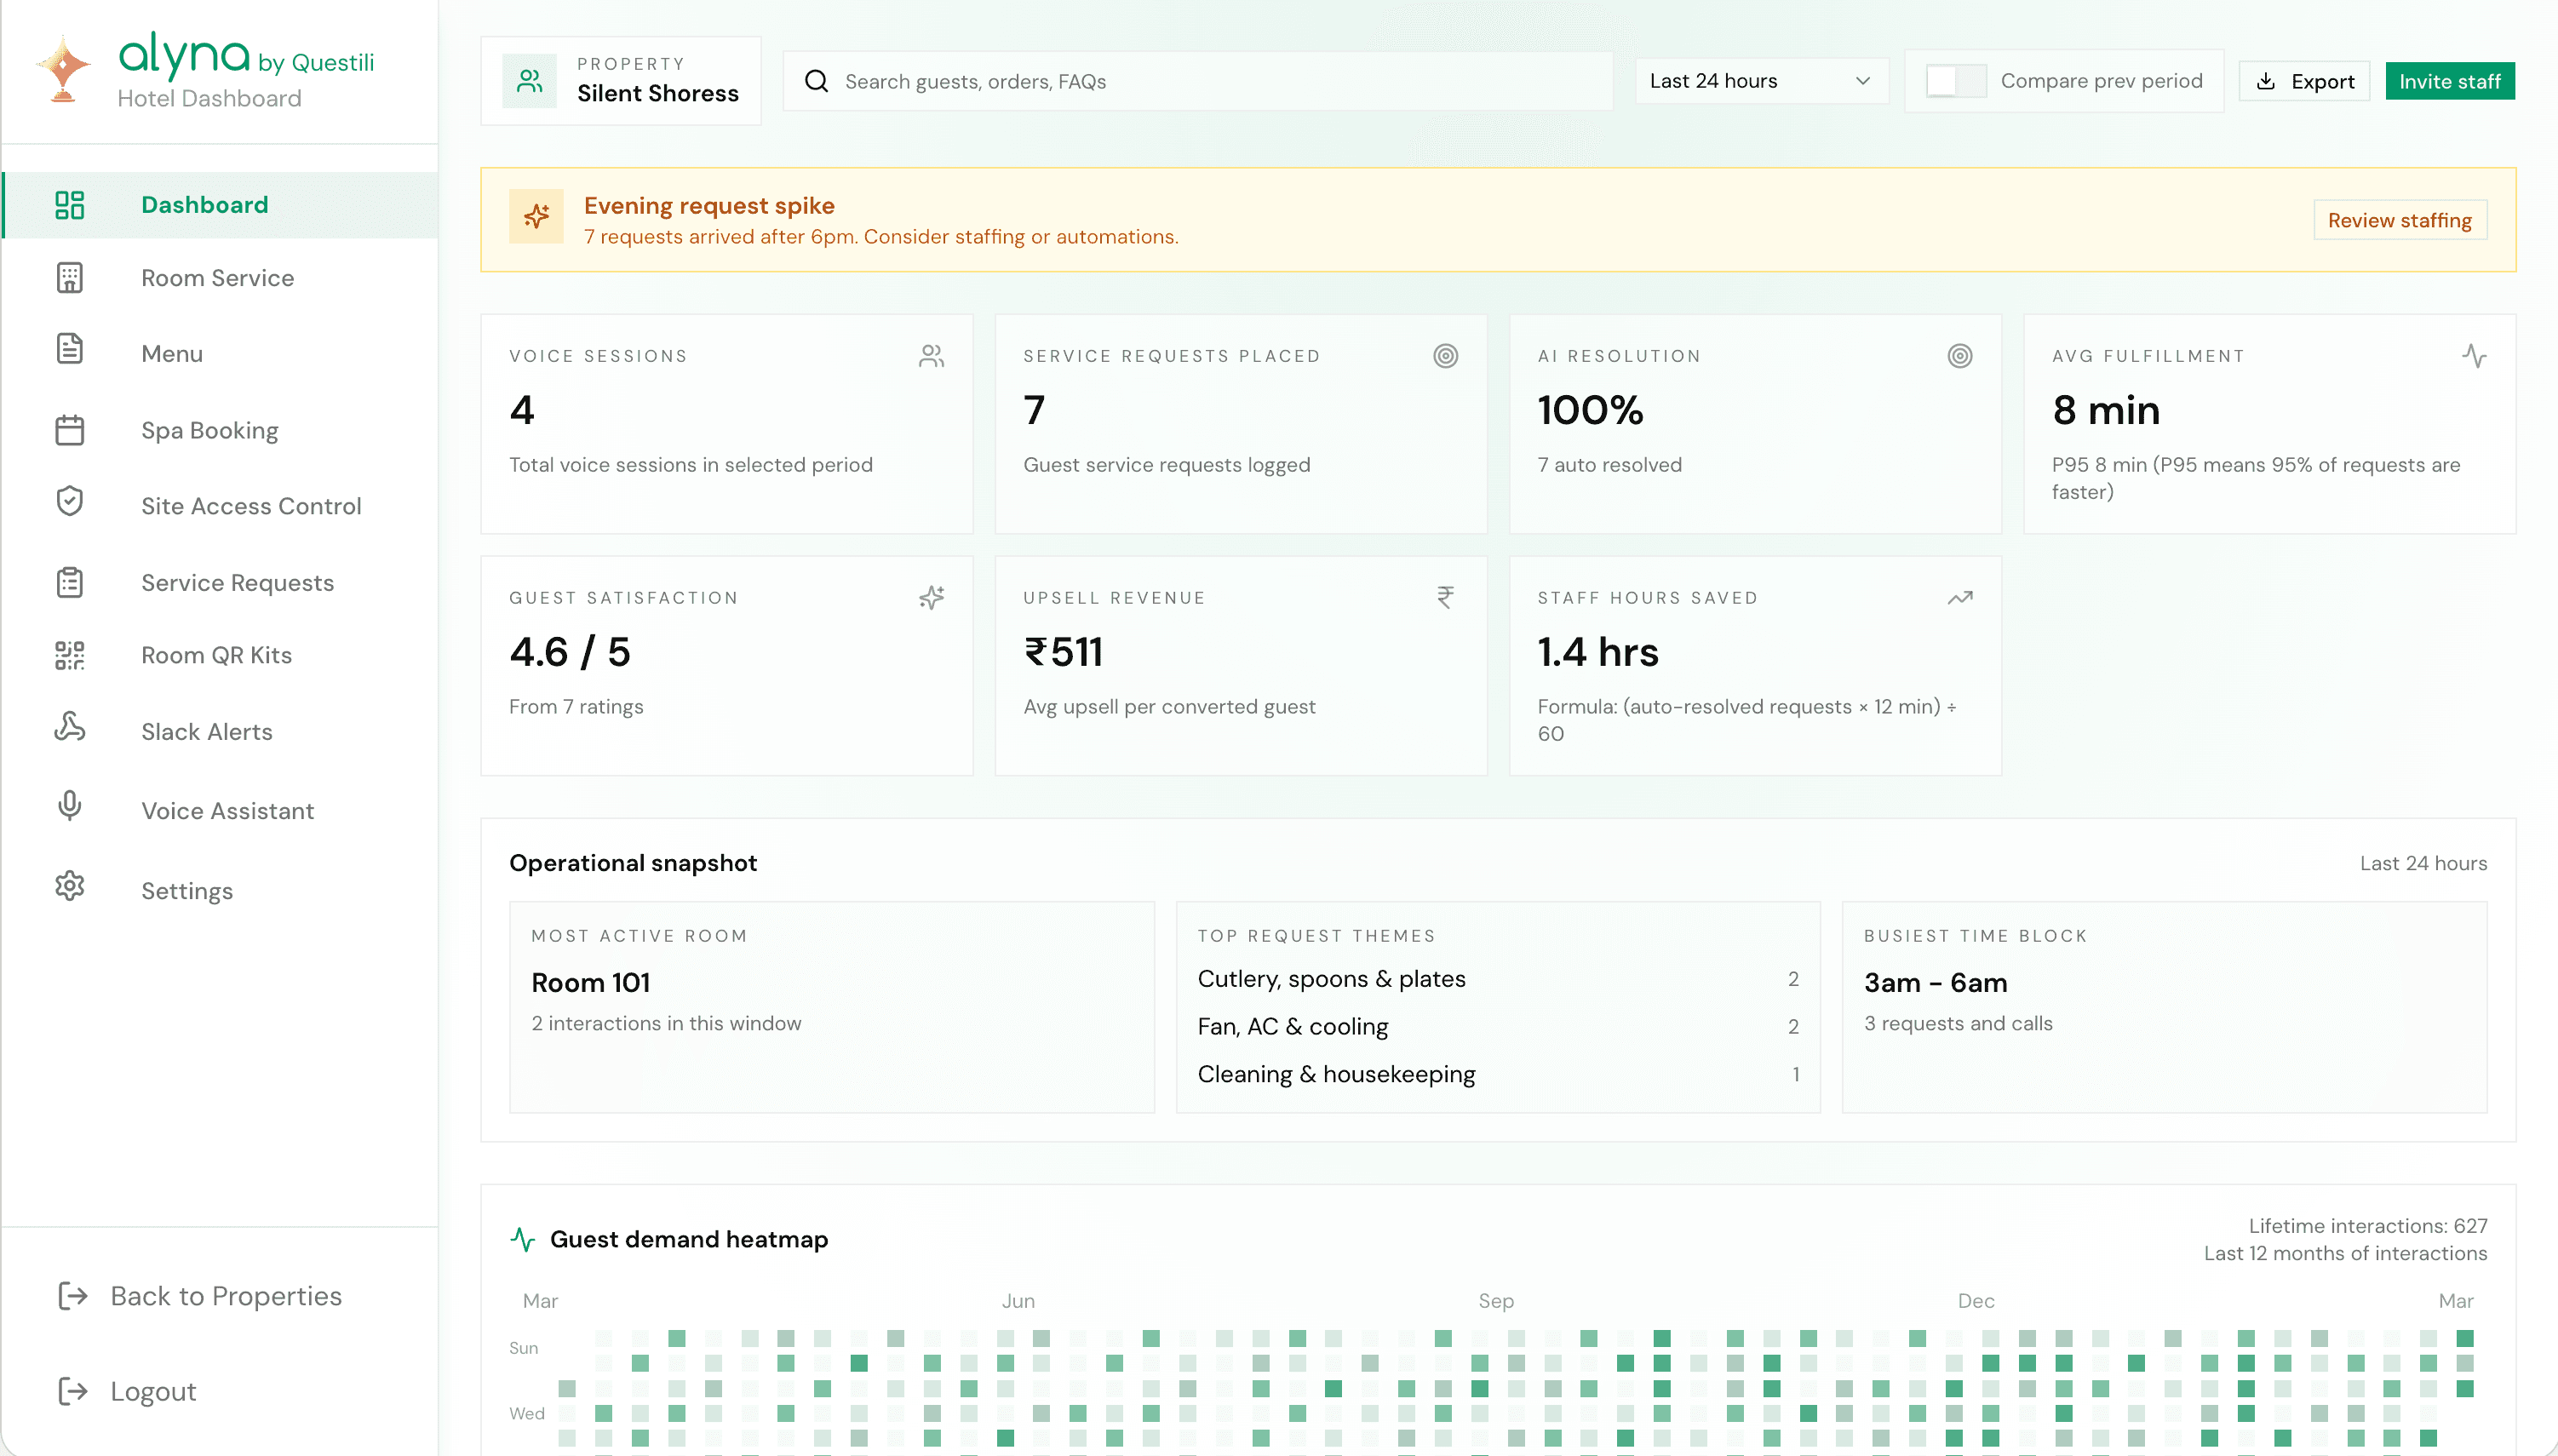The height and width of the screenshot is (1456, 2558).
Task: Select the Slack Alerts icon
Action: tap(69, 731)
